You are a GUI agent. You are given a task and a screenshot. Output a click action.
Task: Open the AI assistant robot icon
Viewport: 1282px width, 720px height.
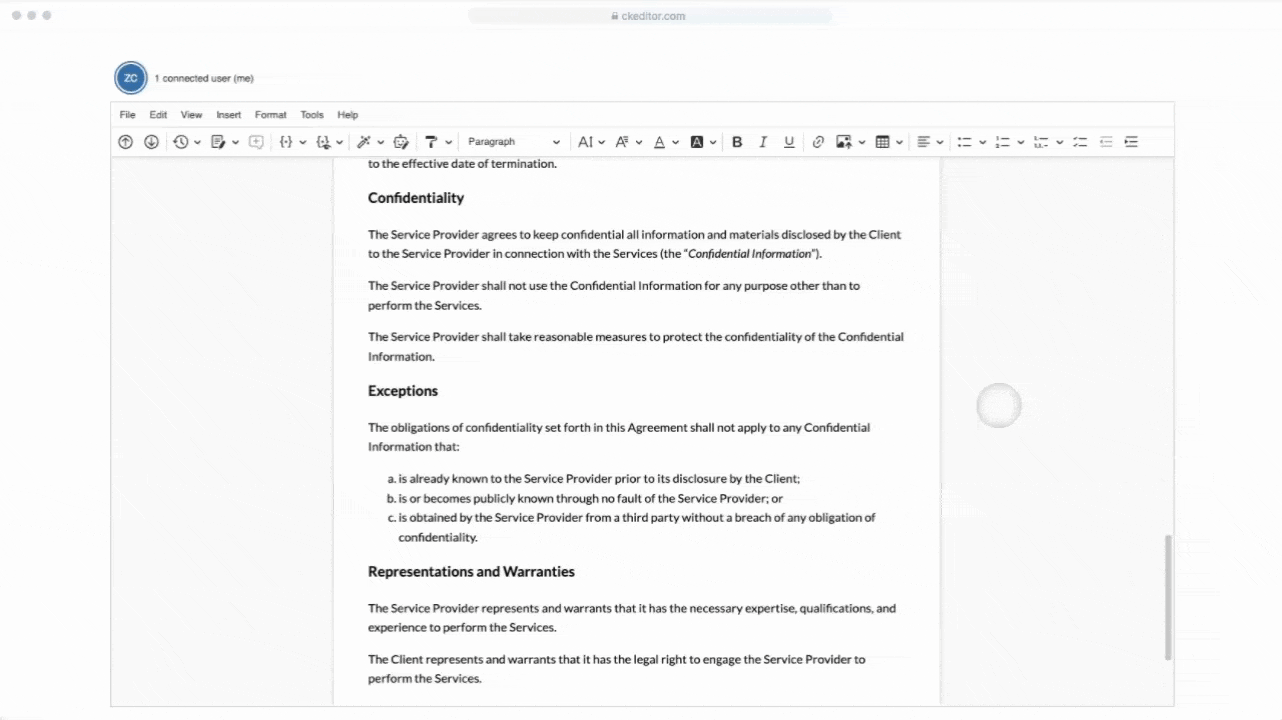402,142
